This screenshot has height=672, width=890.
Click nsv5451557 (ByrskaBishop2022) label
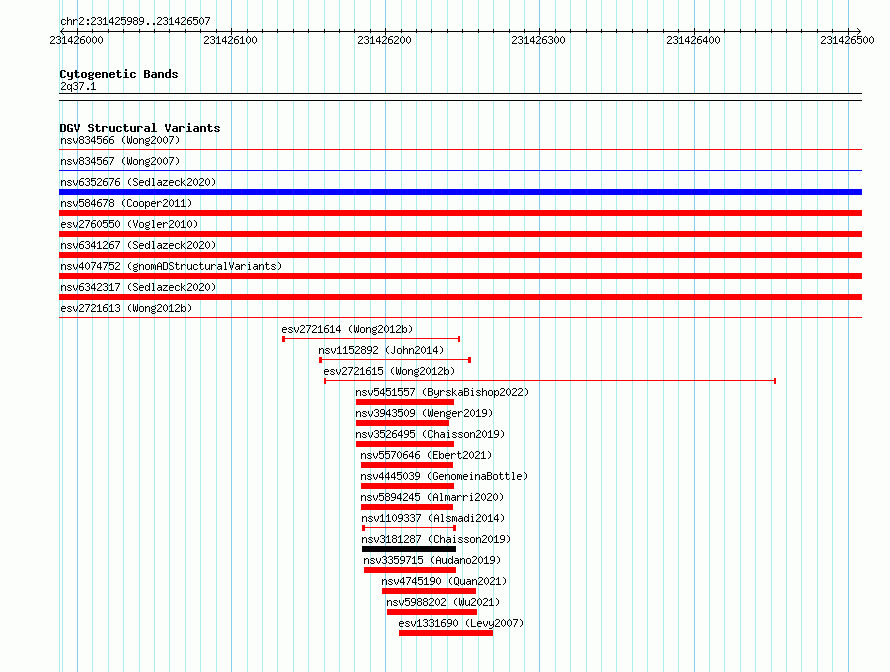coord(442,392)
